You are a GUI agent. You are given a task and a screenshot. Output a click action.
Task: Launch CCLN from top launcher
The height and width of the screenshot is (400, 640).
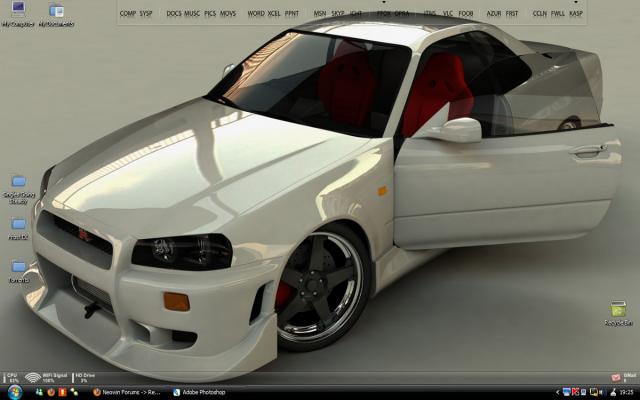(540, 13)
